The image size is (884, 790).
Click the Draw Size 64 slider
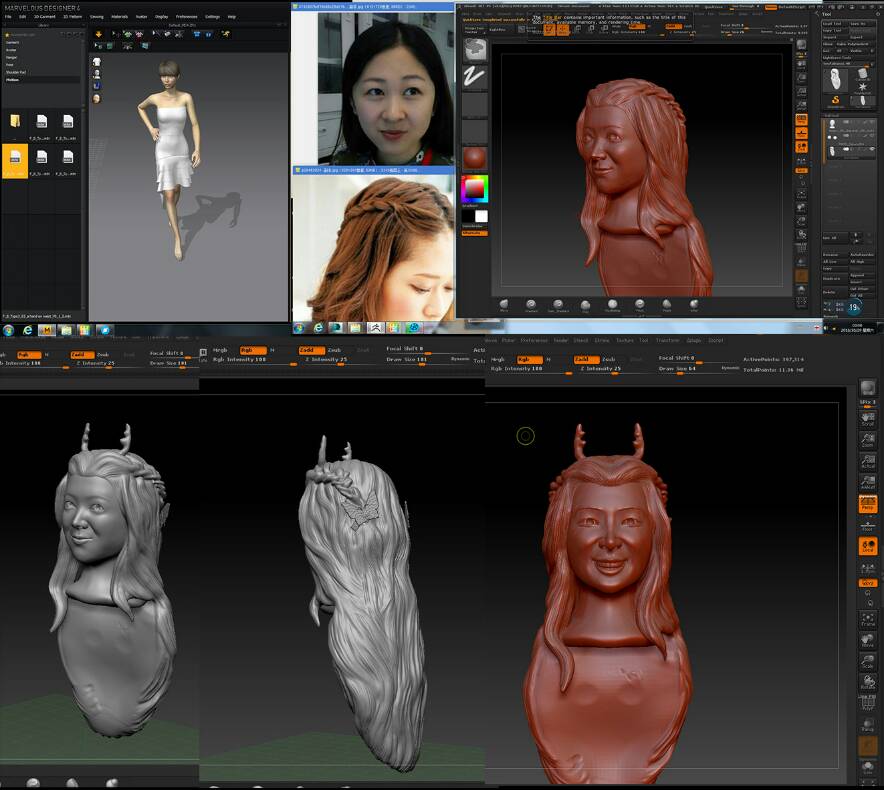(x=679, y=369)
